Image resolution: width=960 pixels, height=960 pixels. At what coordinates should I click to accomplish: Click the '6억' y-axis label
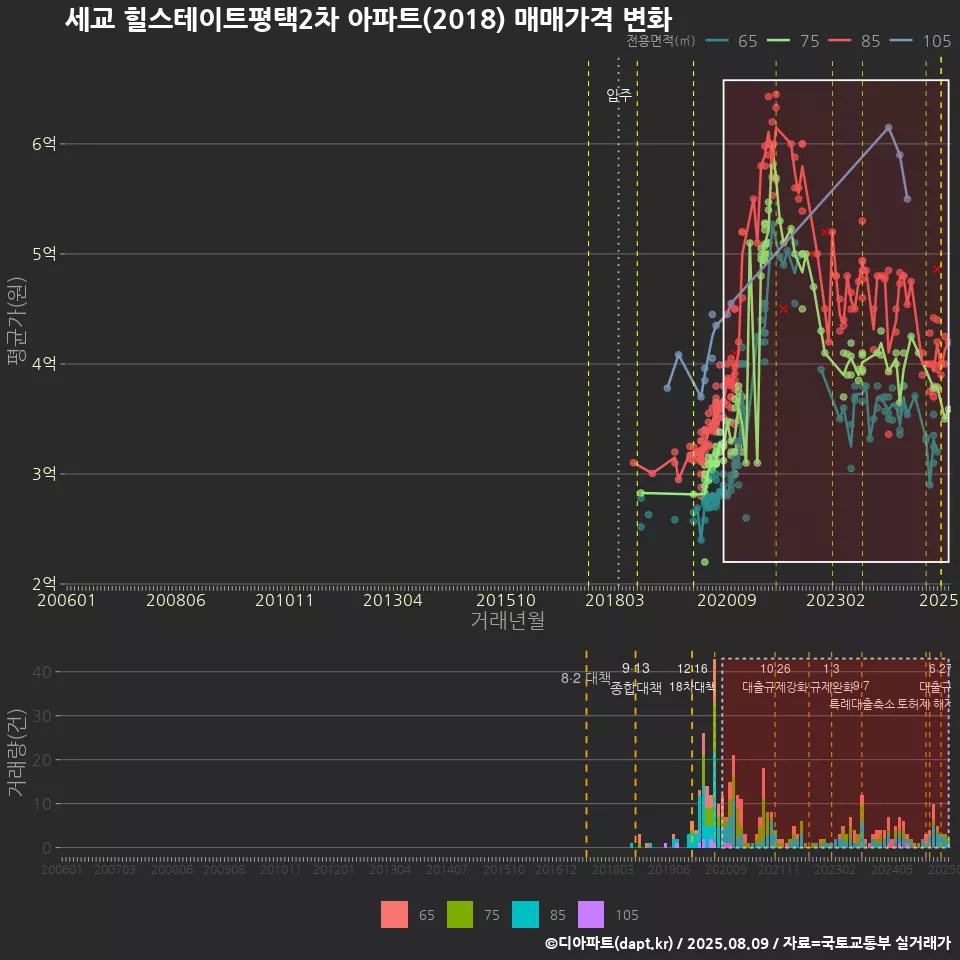44,144
